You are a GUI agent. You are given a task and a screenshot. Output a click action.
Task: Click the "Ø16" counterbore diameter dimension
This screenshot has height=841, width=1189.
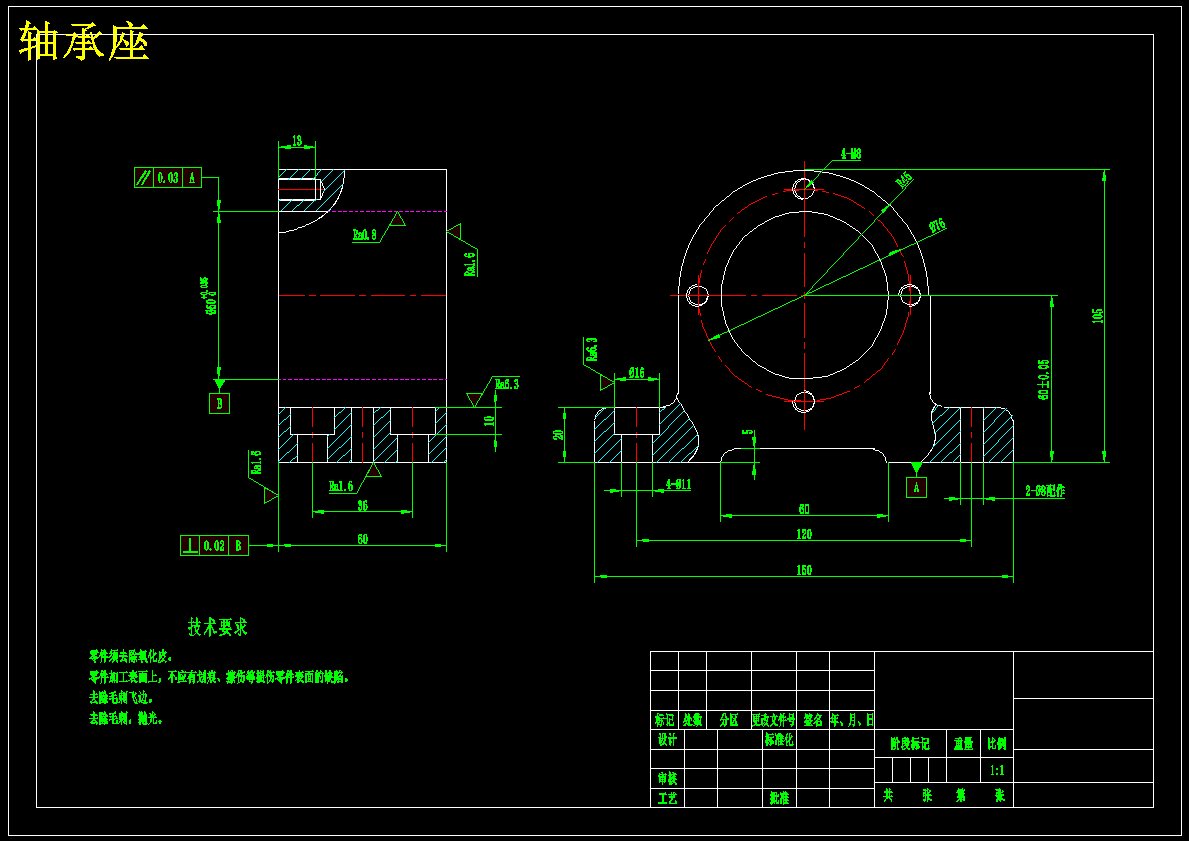[636, 372]
